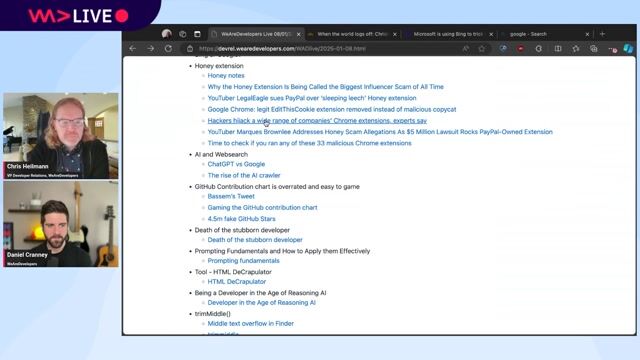Close the 'Microsoft is using Bing' tab
This screenshot has width=640, height=360.
tap(491, 35)
